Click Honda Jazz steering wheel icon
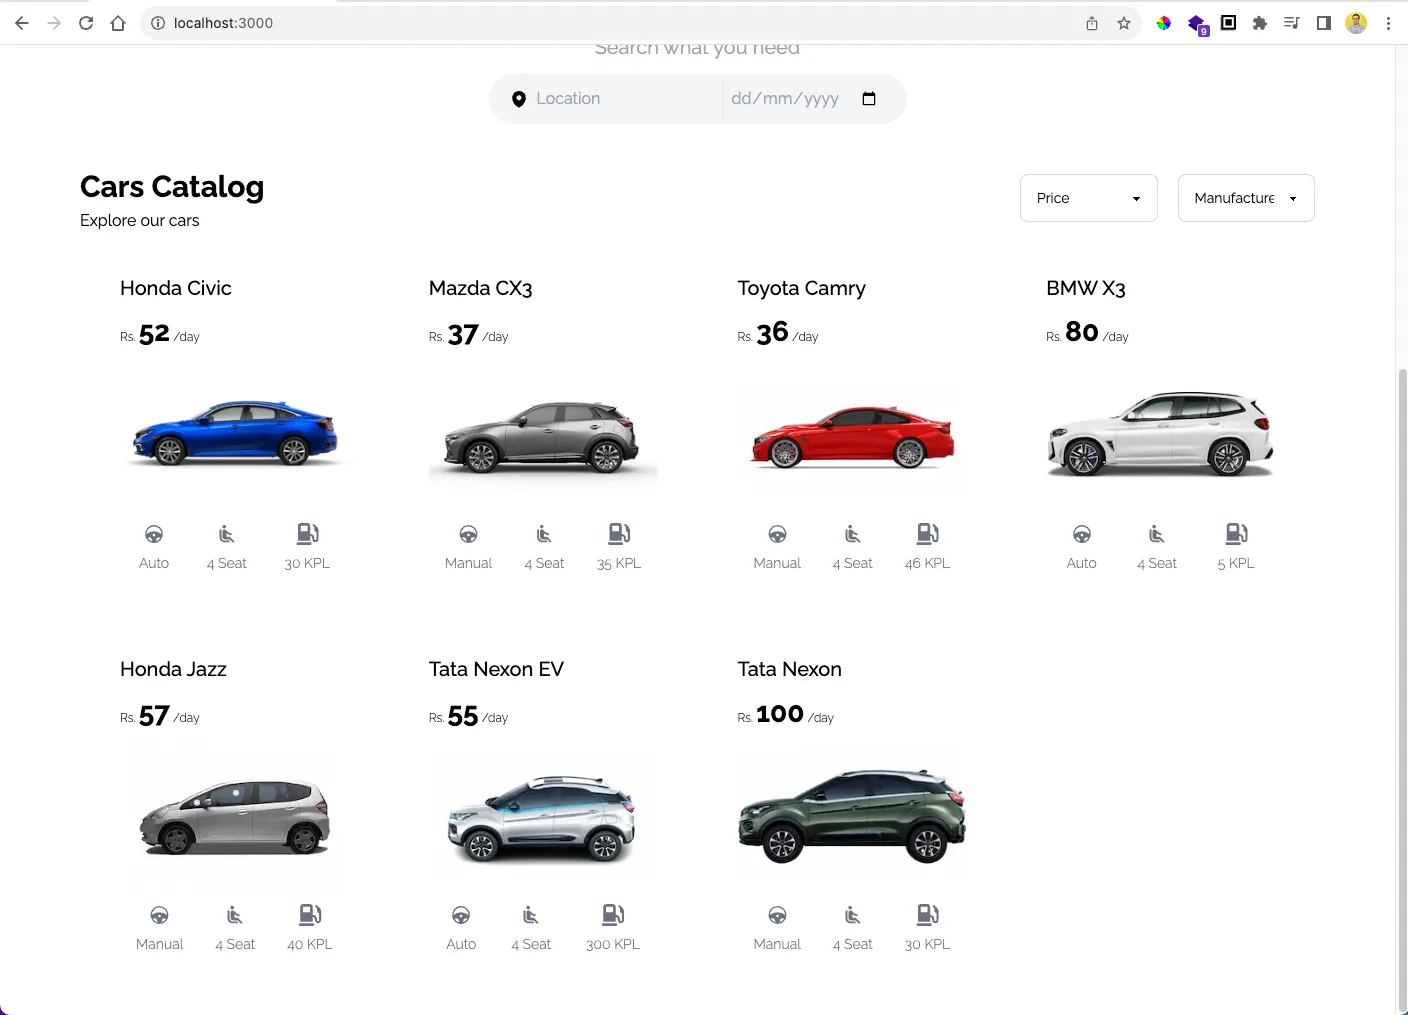Screen dimensions: 1408x1015 click(160, 915)
